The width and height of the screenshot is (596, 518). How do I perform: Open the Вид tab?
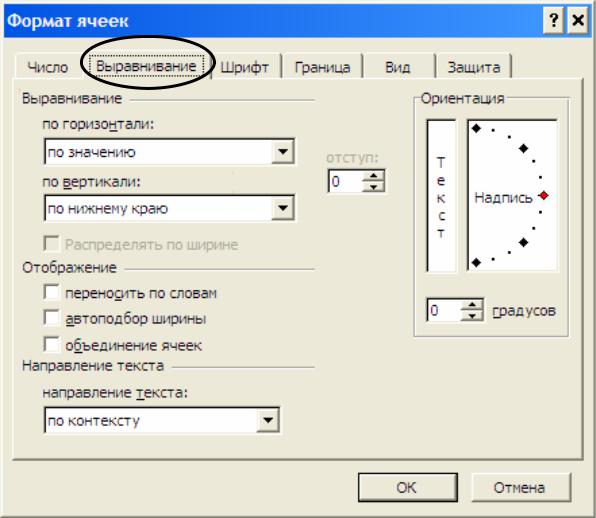(x=398, y=67)
